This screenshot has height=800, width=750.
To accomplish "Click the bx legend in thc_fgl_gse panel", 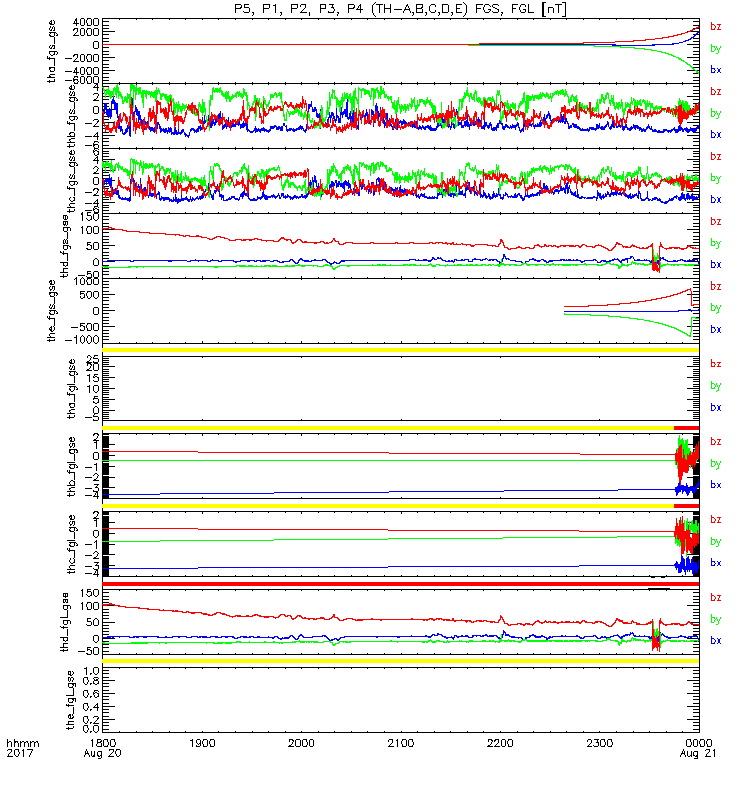I will [x=716, y=563].
